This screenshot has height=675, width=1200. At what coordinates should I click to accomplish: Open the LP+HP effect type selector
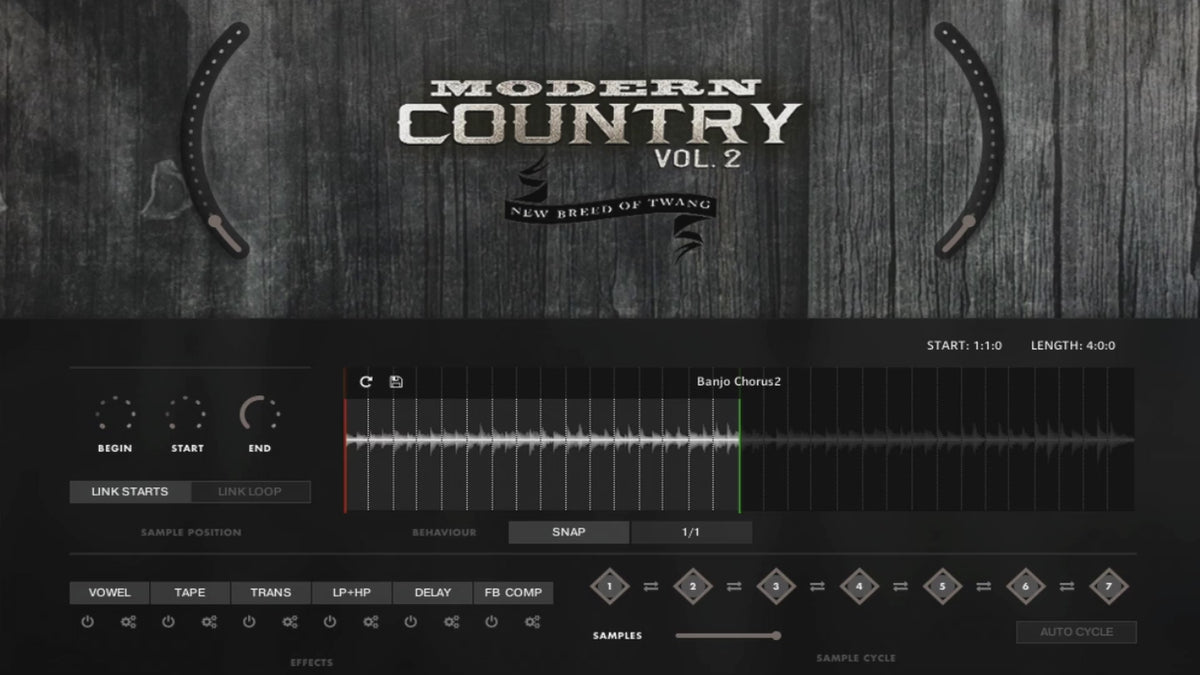click(351, 593)
